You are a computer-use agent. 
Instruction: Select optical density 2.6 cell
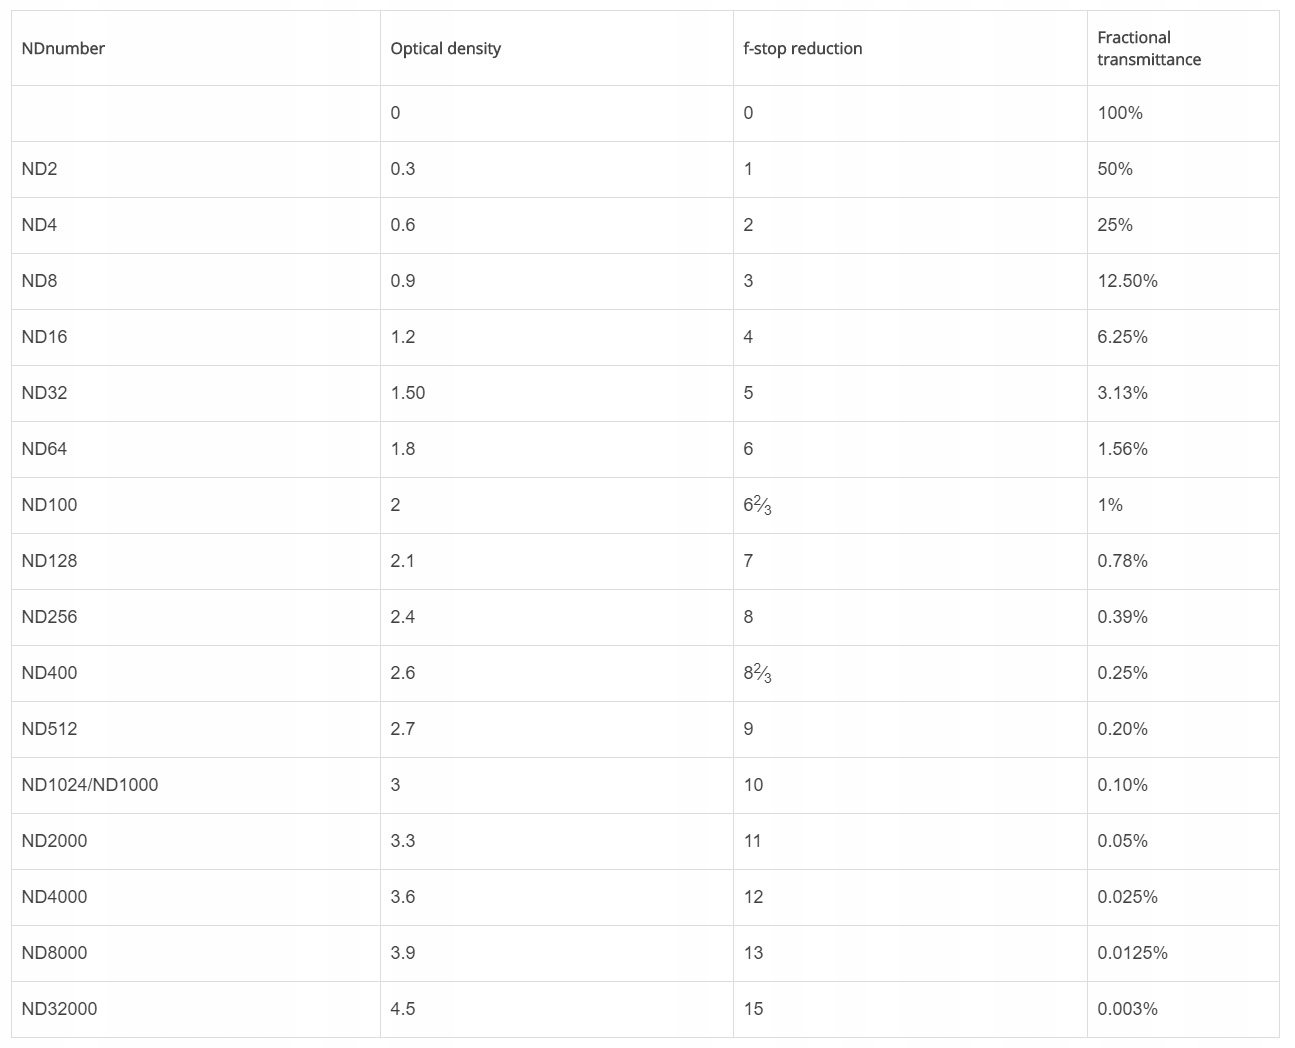tap(402, 673)
